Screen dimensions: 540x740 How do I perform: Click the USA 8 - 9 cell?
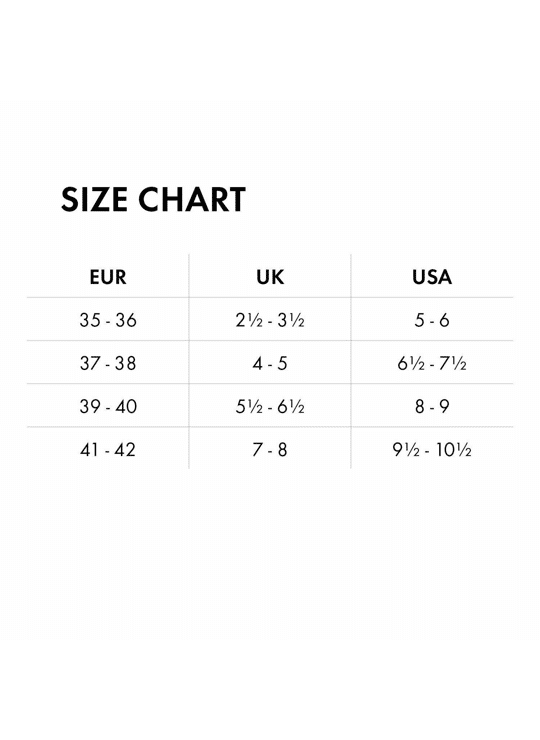coord(432,406)
